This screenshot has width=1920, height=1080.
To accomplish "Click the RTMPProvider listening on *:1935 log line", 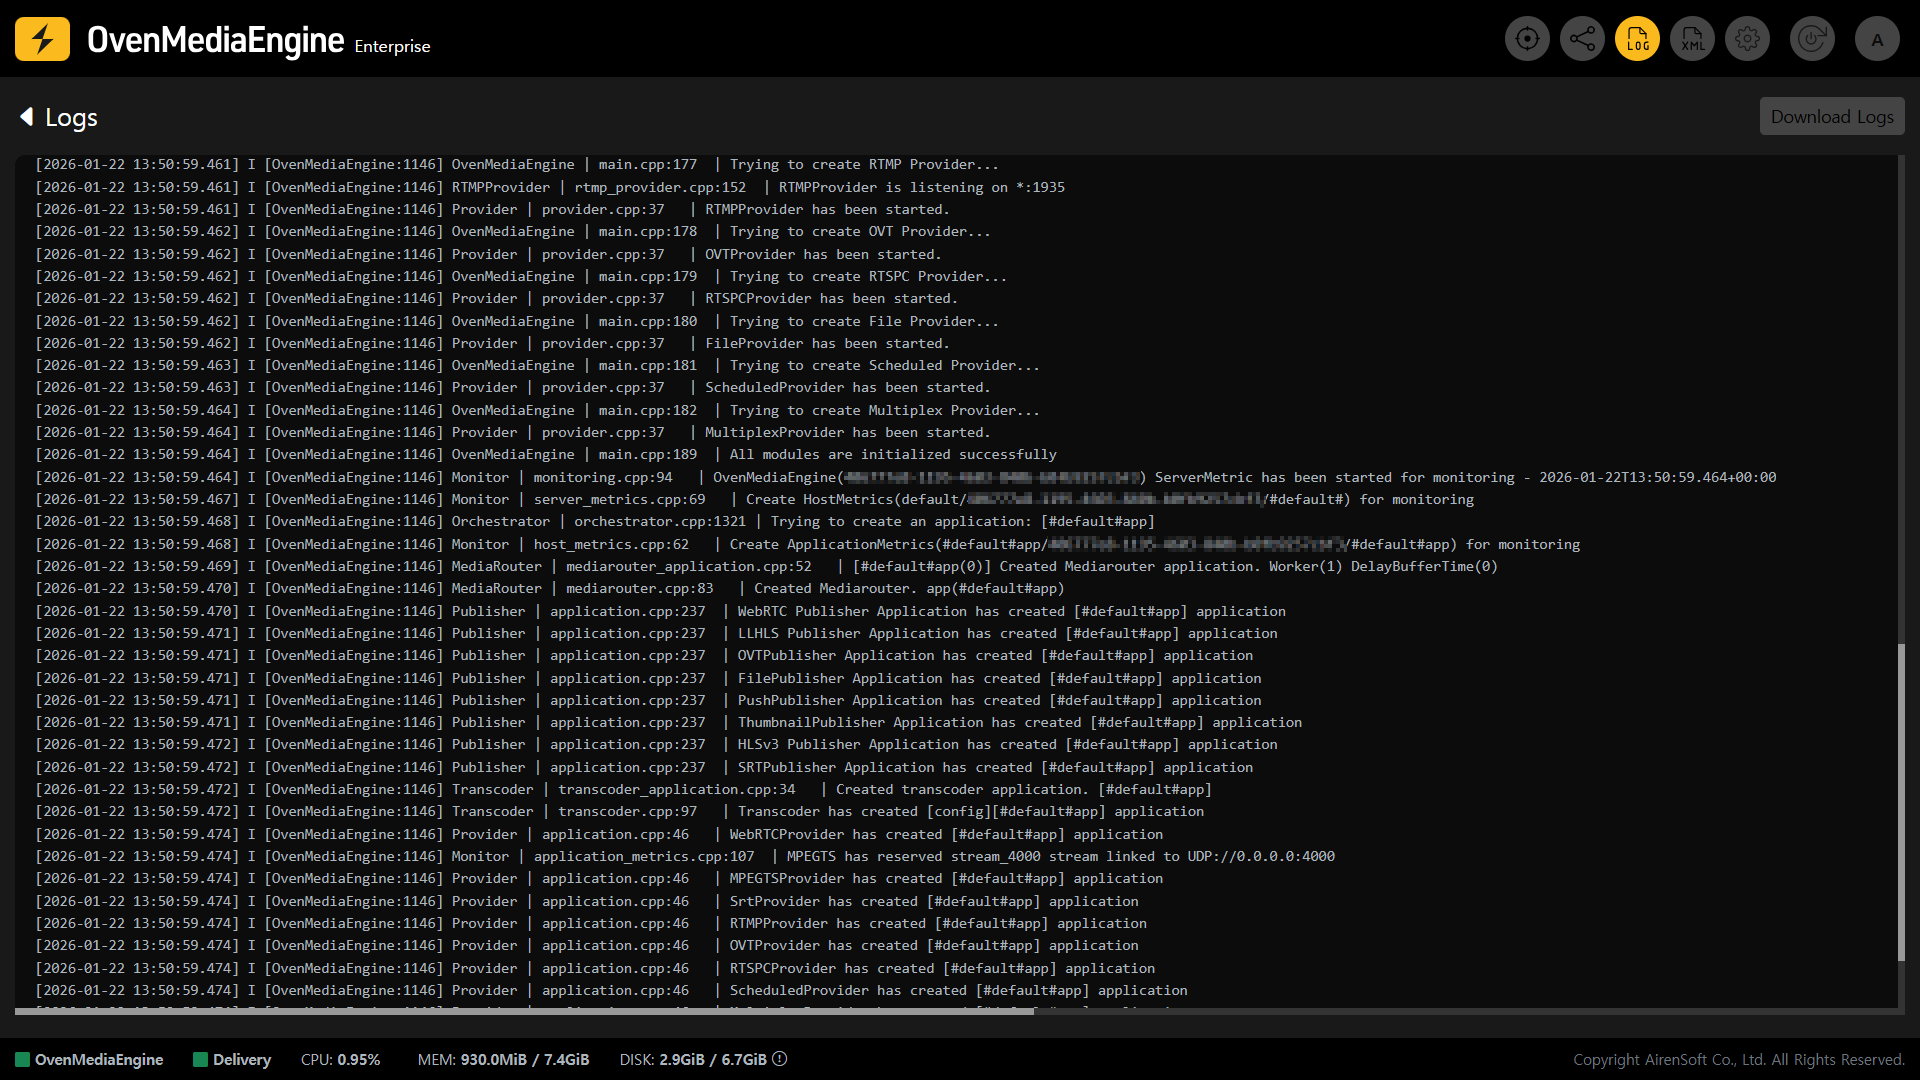I will point(920,187).
